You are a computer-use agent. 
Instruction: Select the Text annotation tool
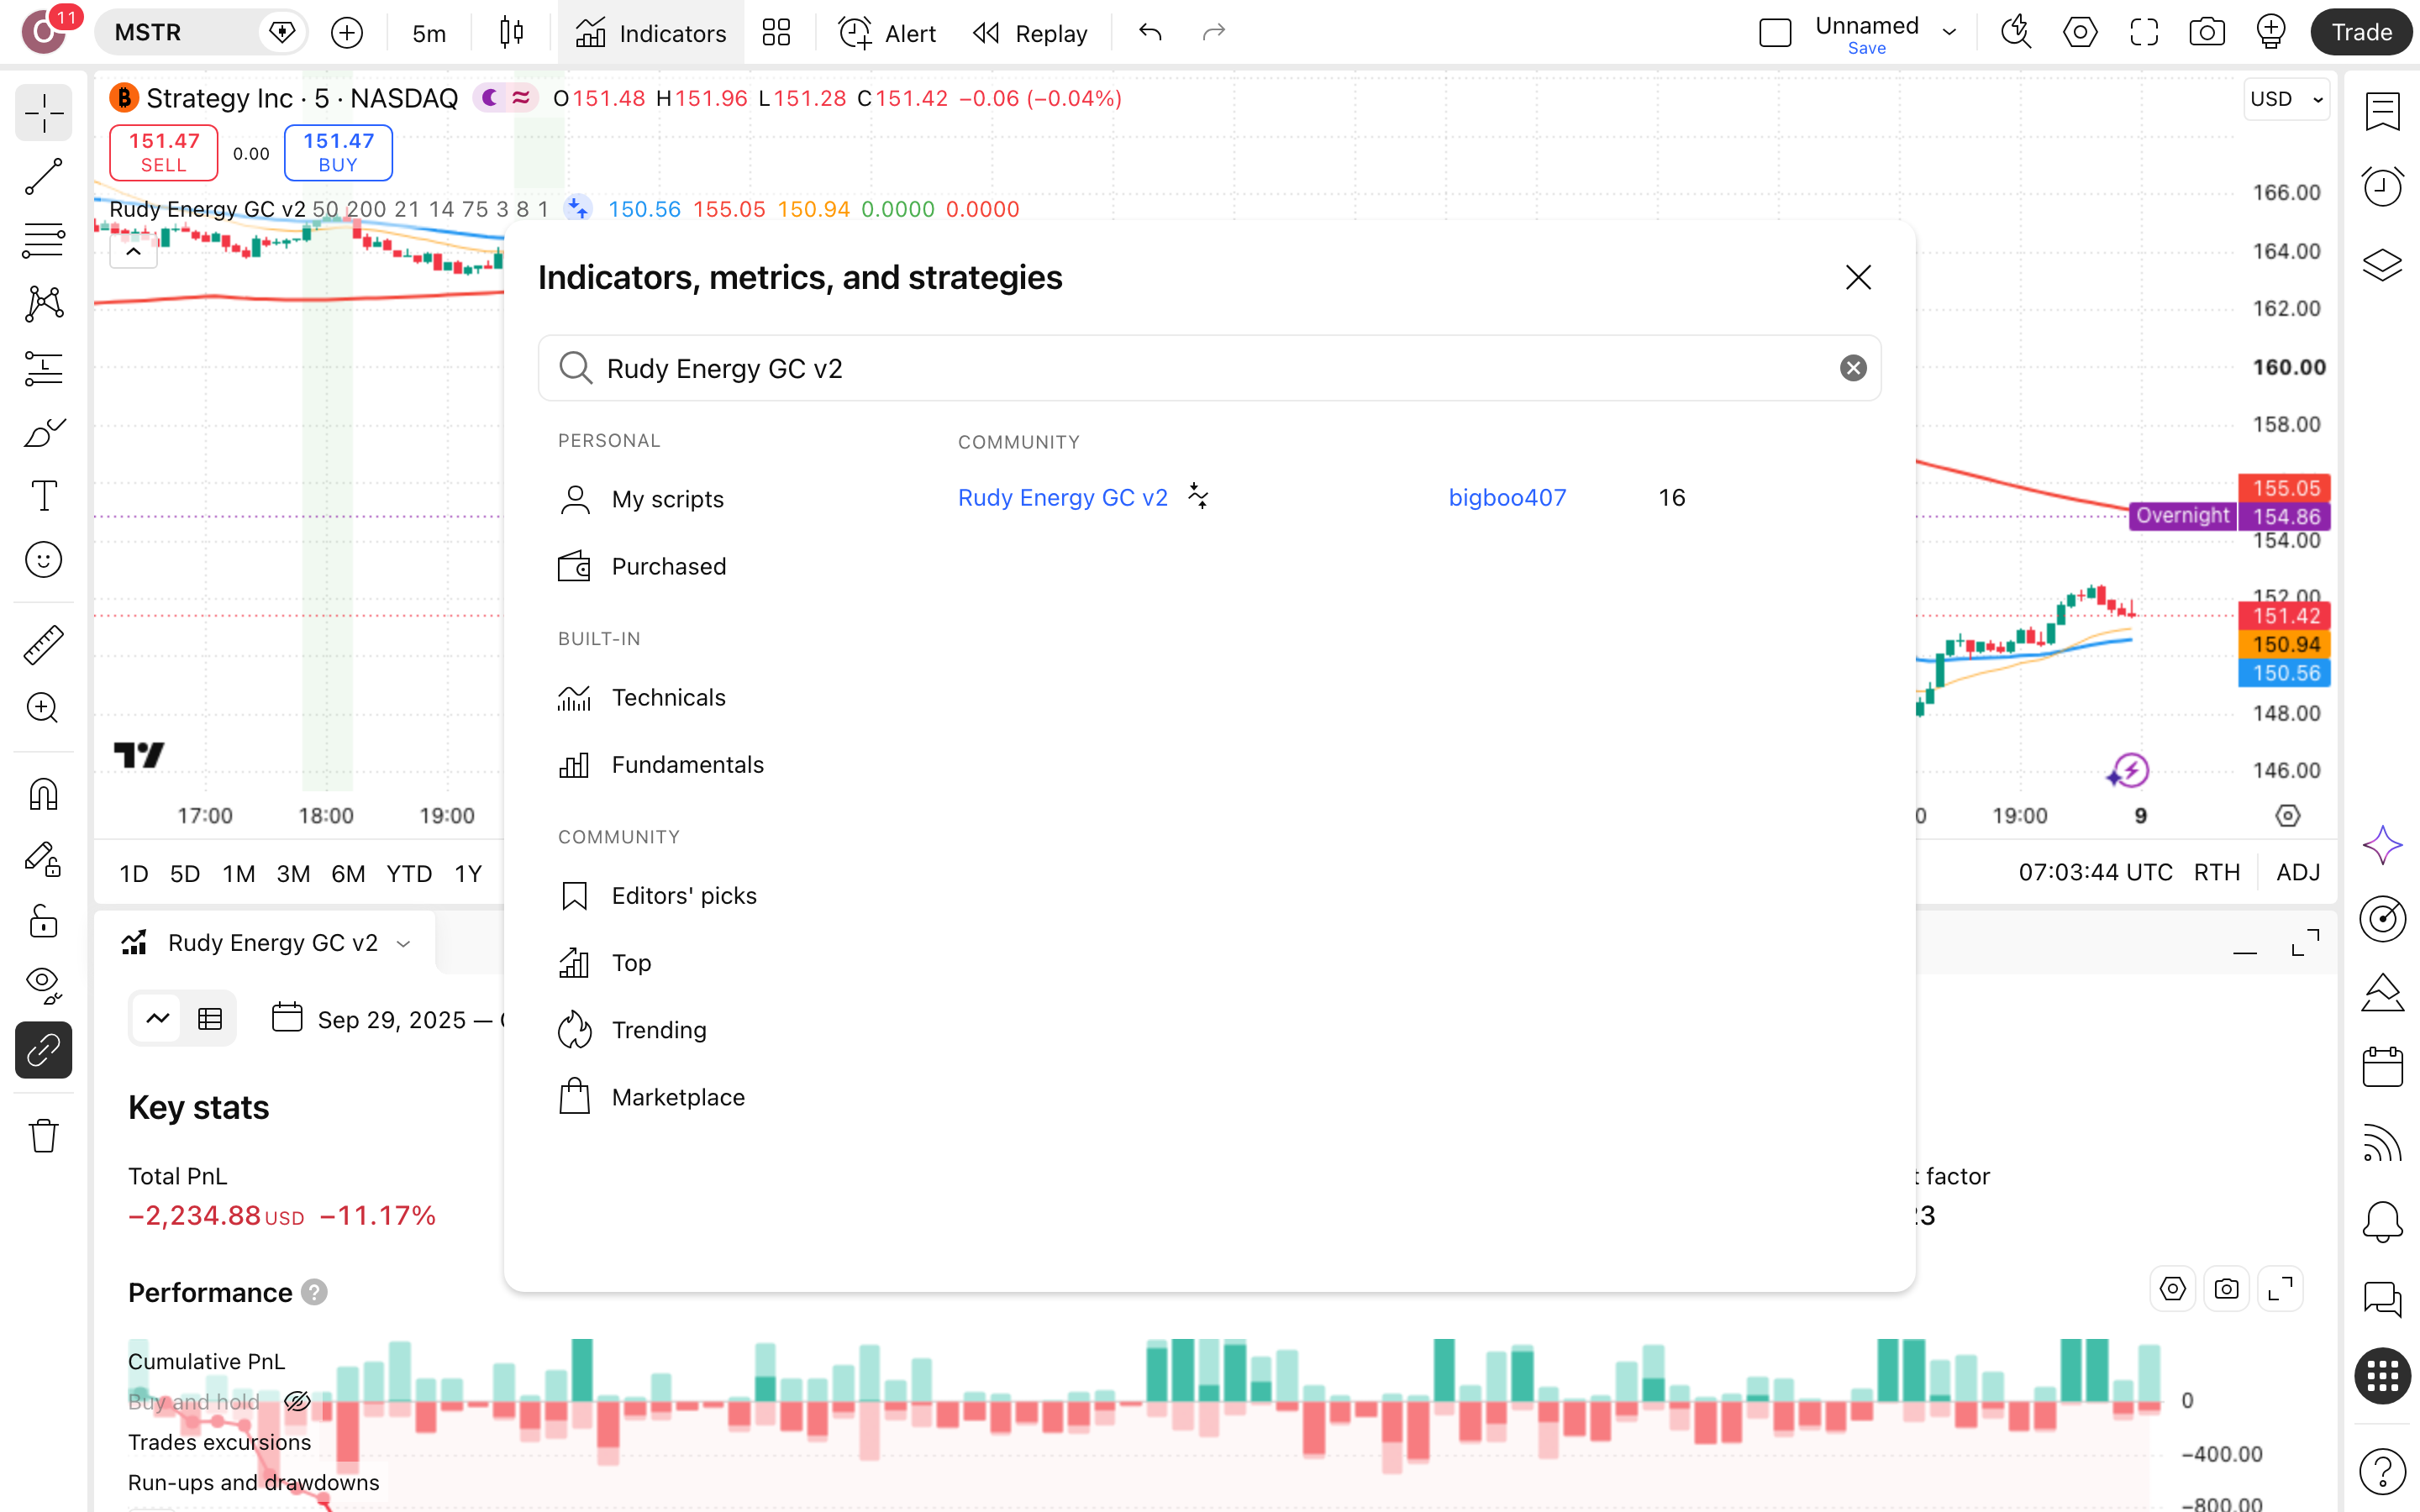click(43, 495)
